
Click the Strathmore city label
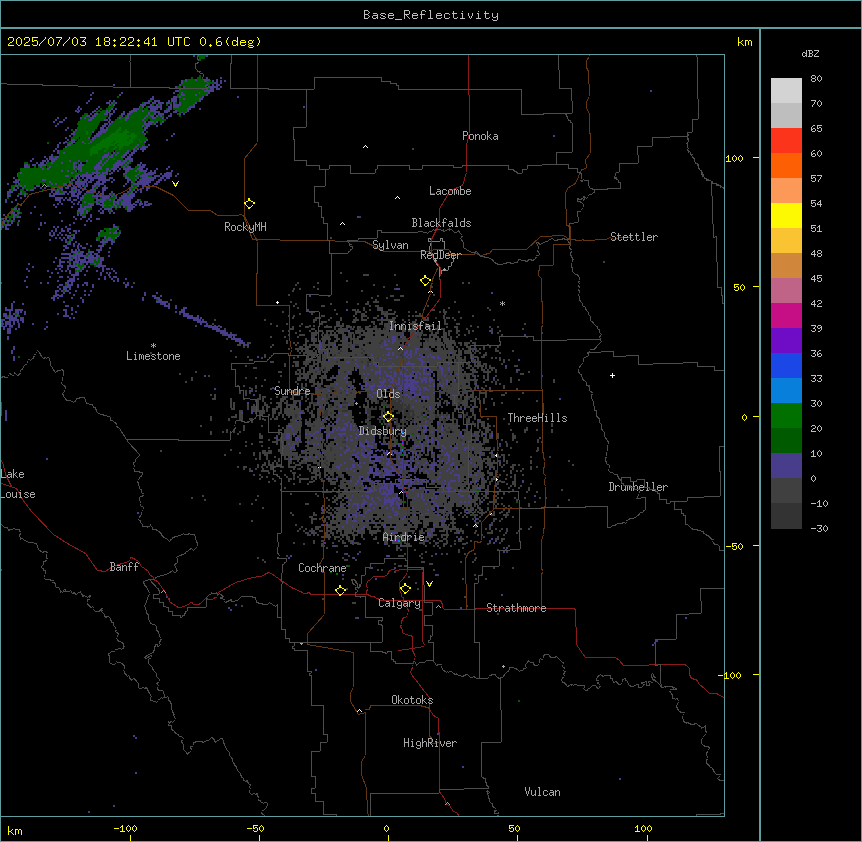tap(516, 608)
